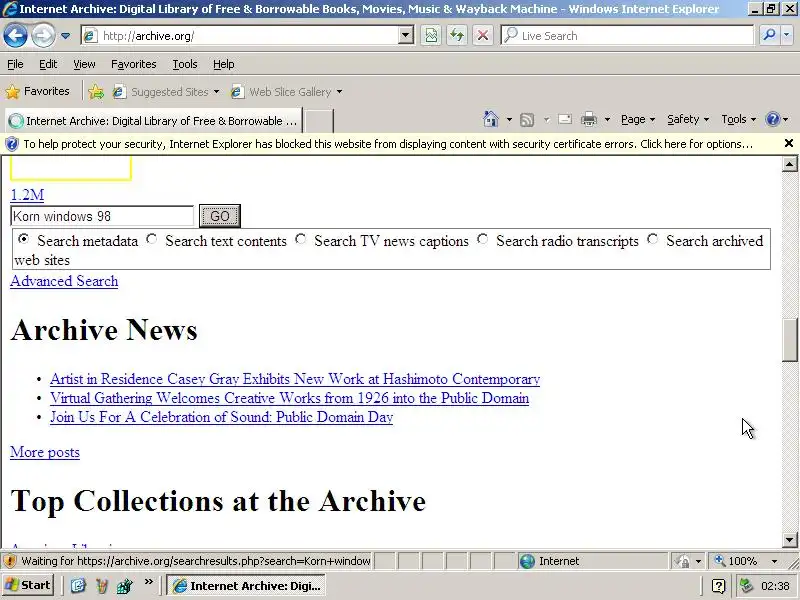Expand the Print dropdown arrow

[x=607, y=120]
